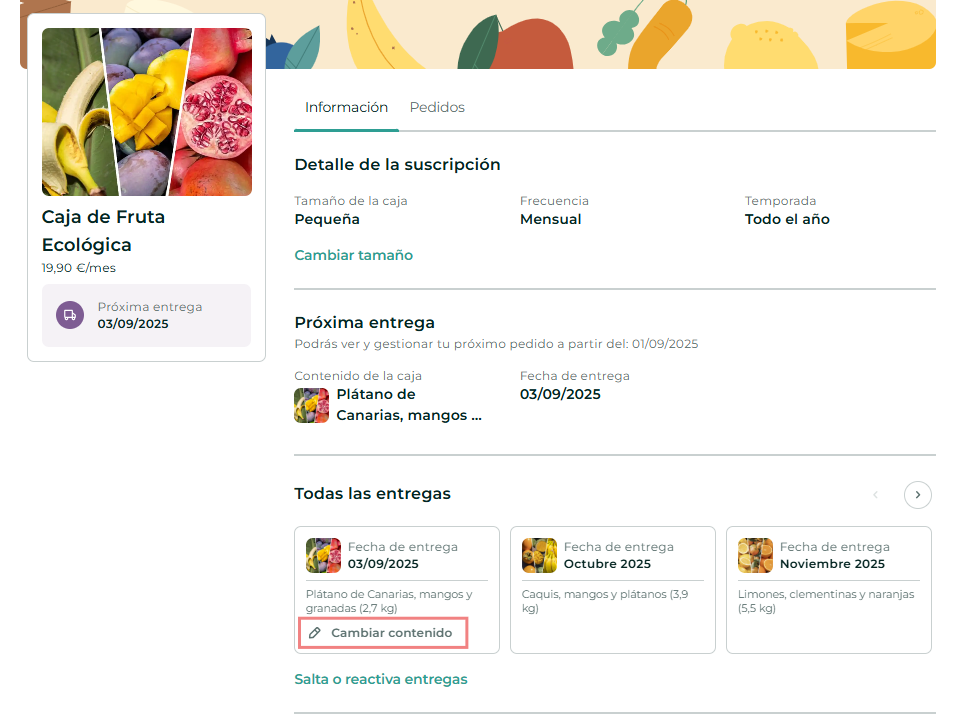Click the Caquis, mangos y plátanos description
Image resolution: width=965 pixels, height=717 pixels.
[x=604, y=601]
